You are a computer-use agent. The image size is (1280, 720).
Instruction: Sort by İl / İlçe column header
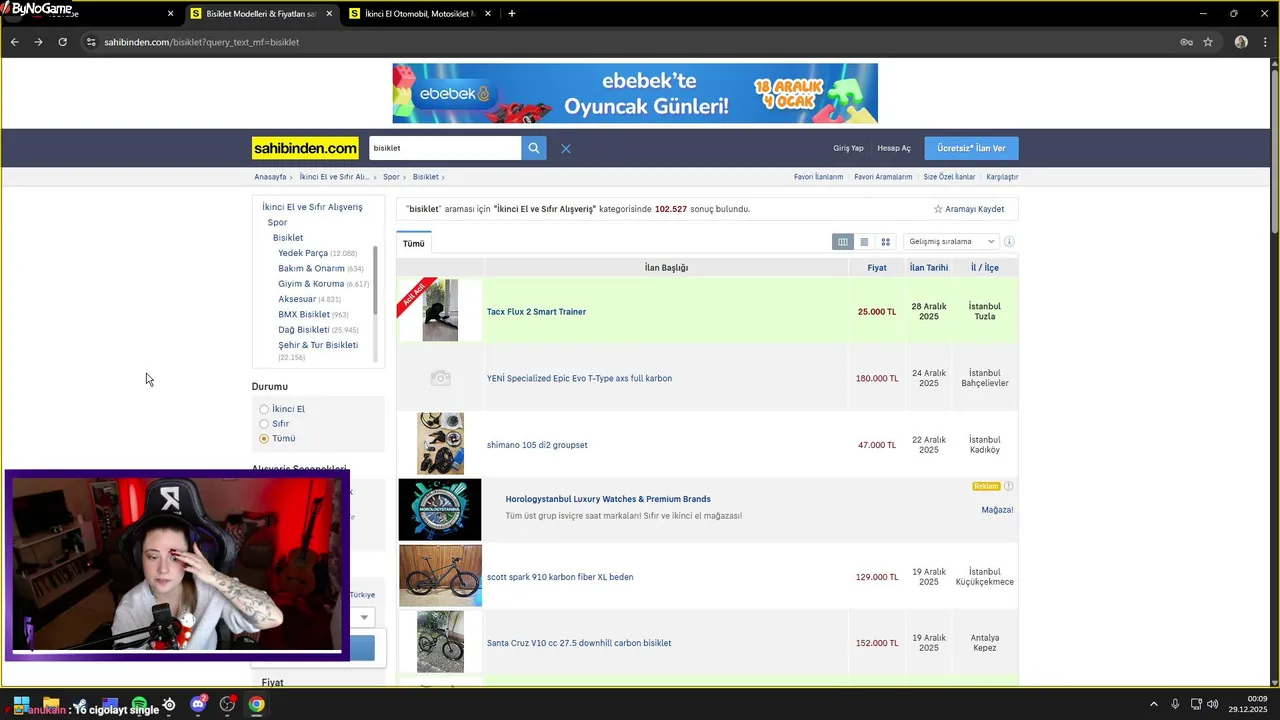click(x=985, y=268)
